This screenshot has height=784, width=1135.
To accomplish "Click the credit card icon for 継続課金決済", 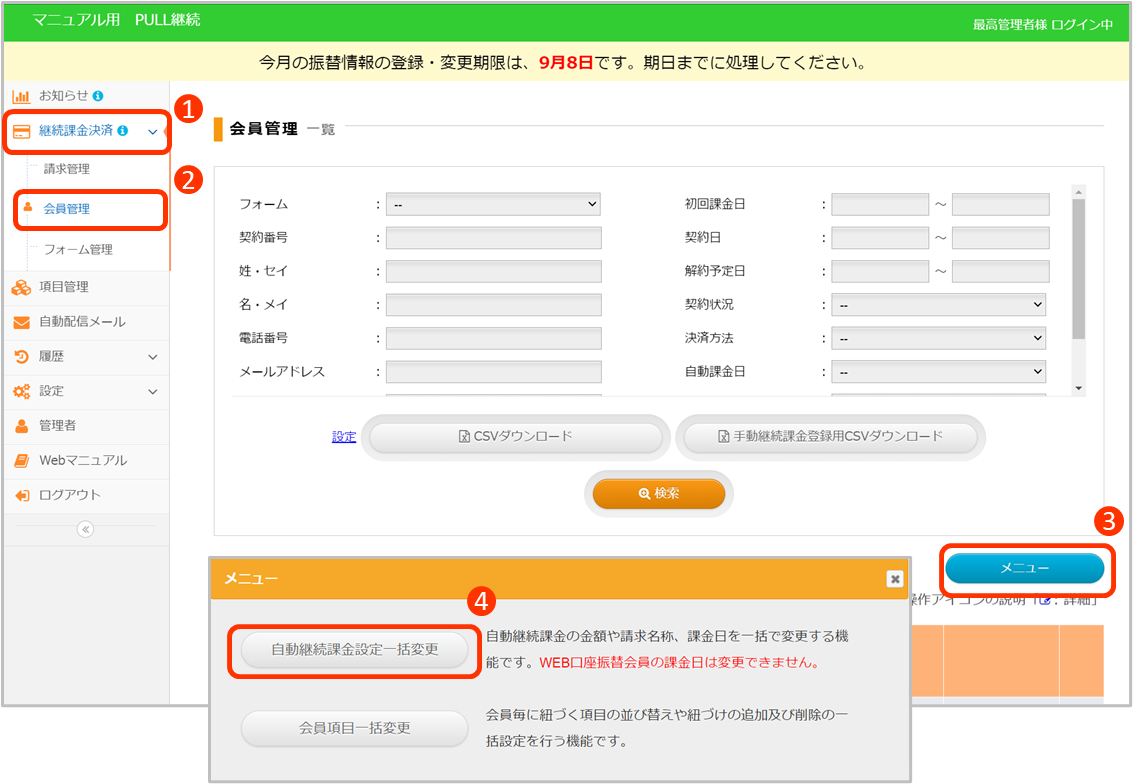I will pos(21,131).
